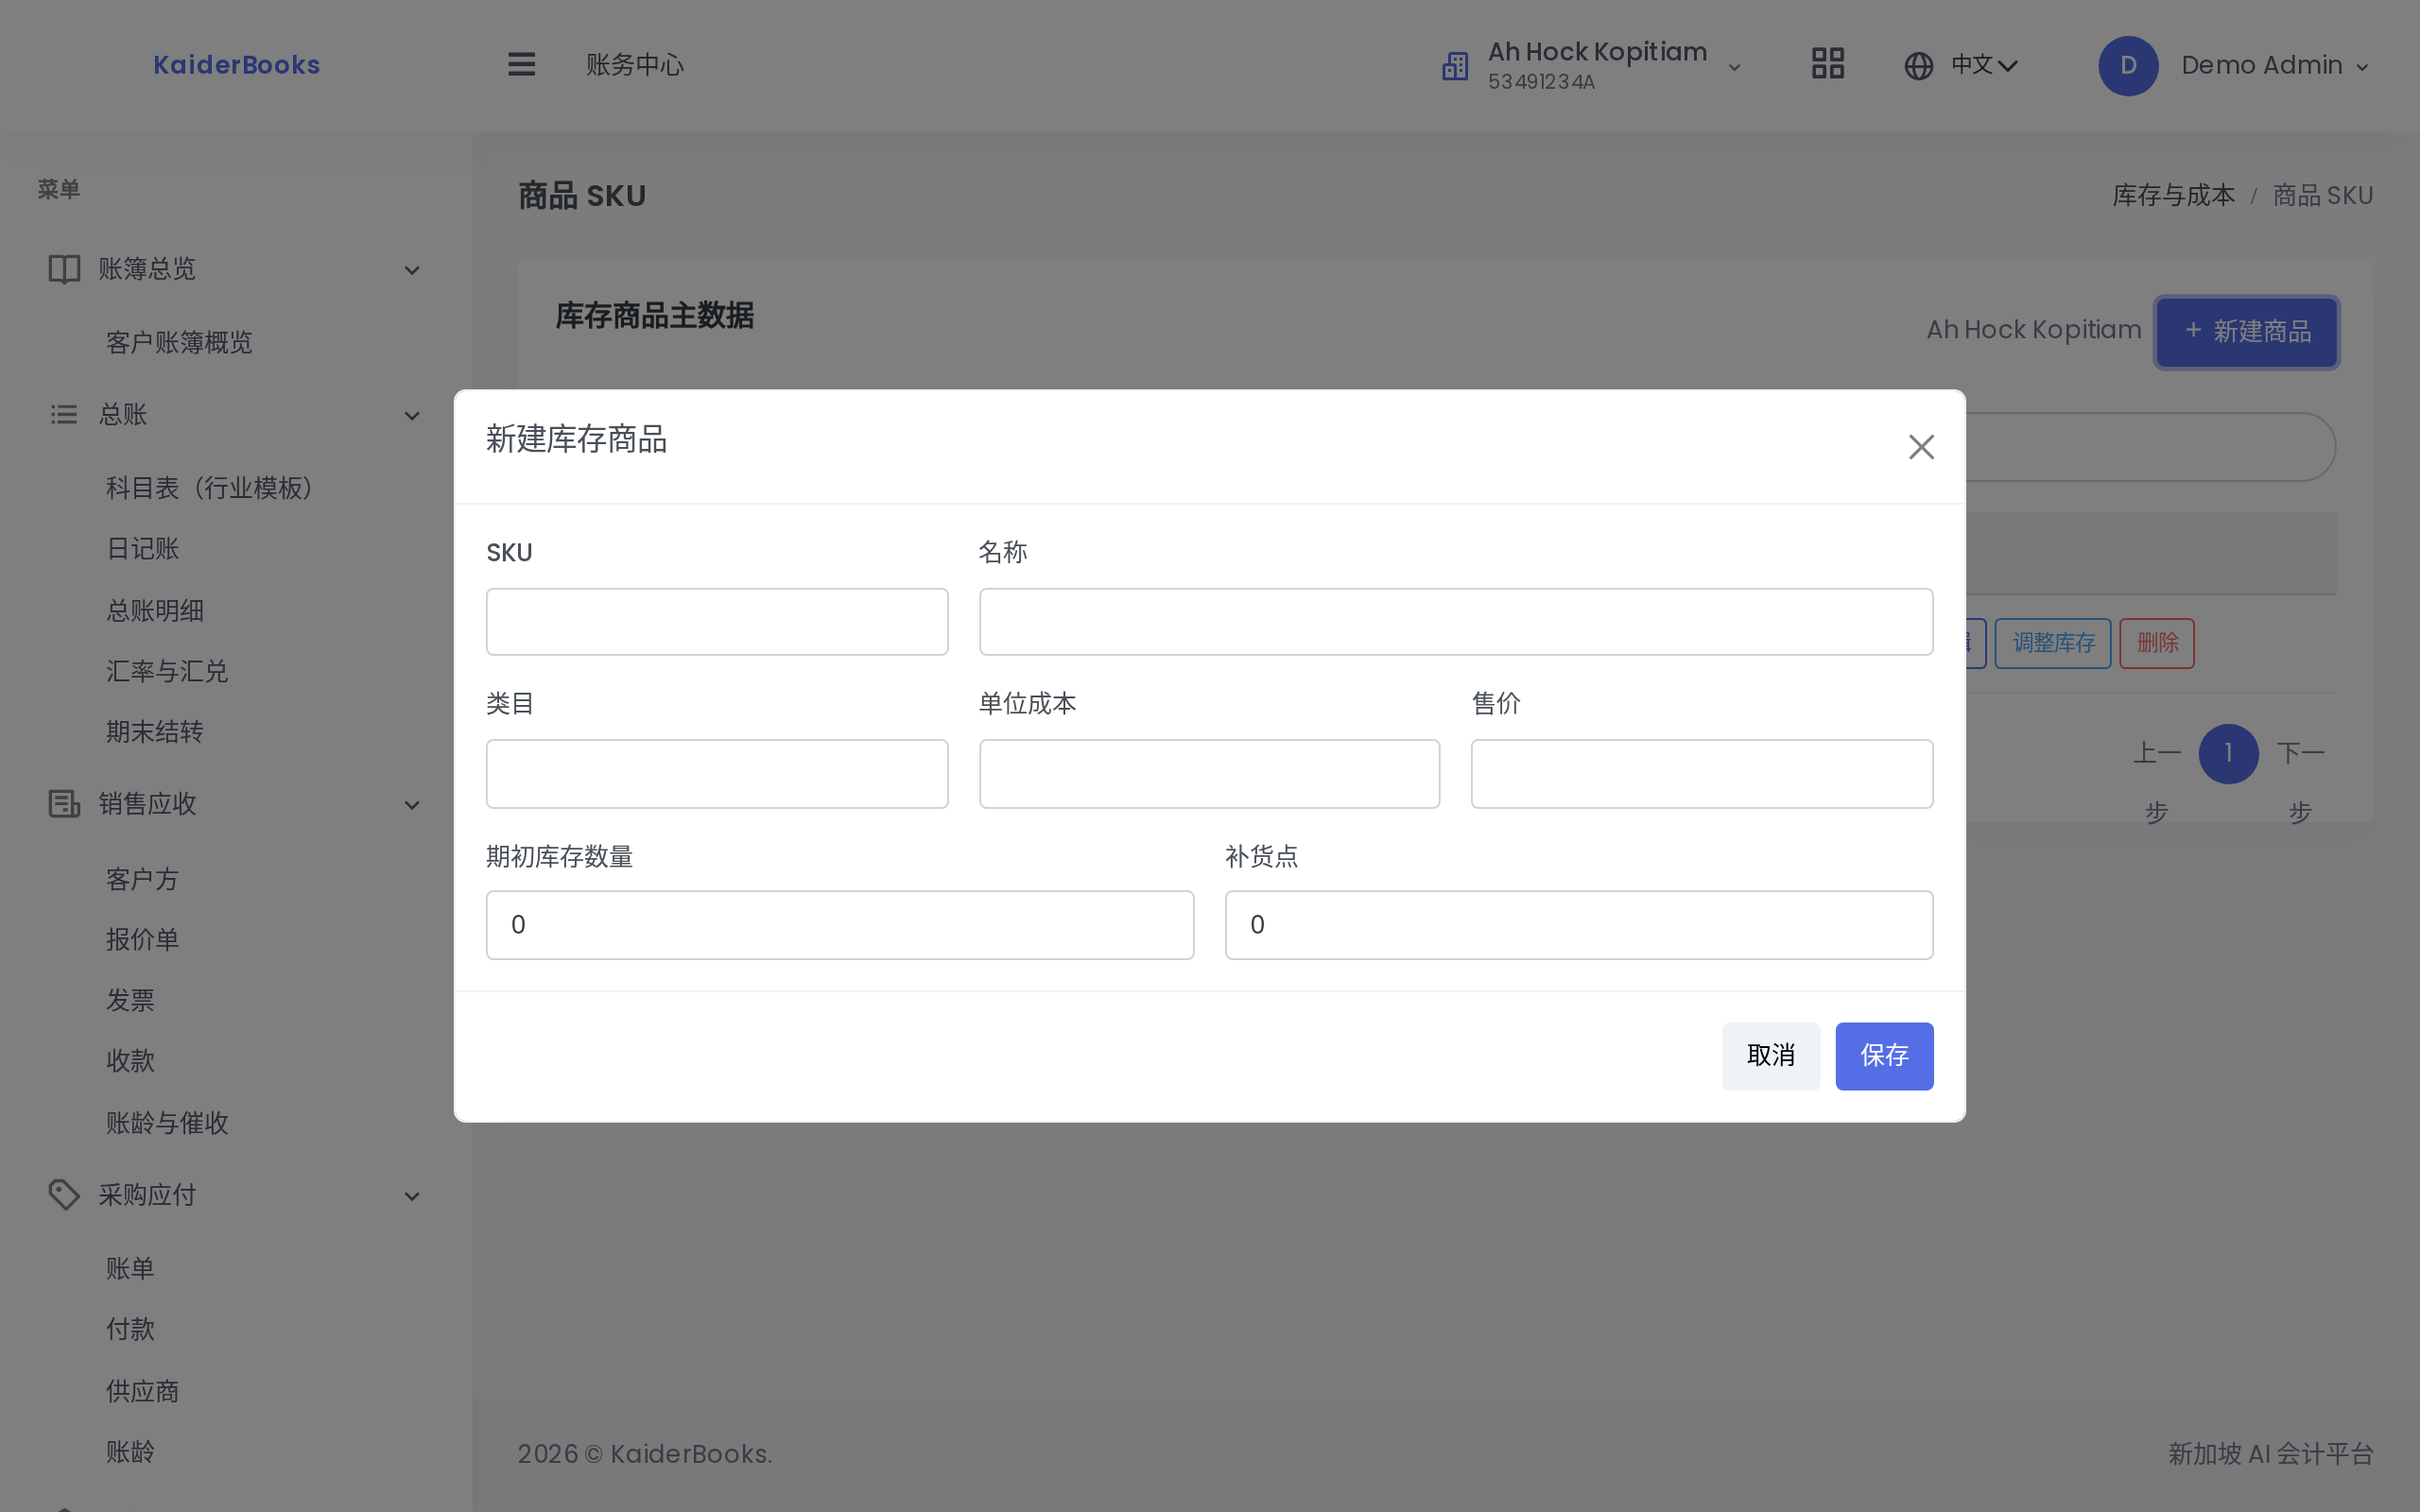Collapse the 采购应付 menu chevron
The height and width of the screenshot is (1512, 2420).
[x=412, y=1196]
